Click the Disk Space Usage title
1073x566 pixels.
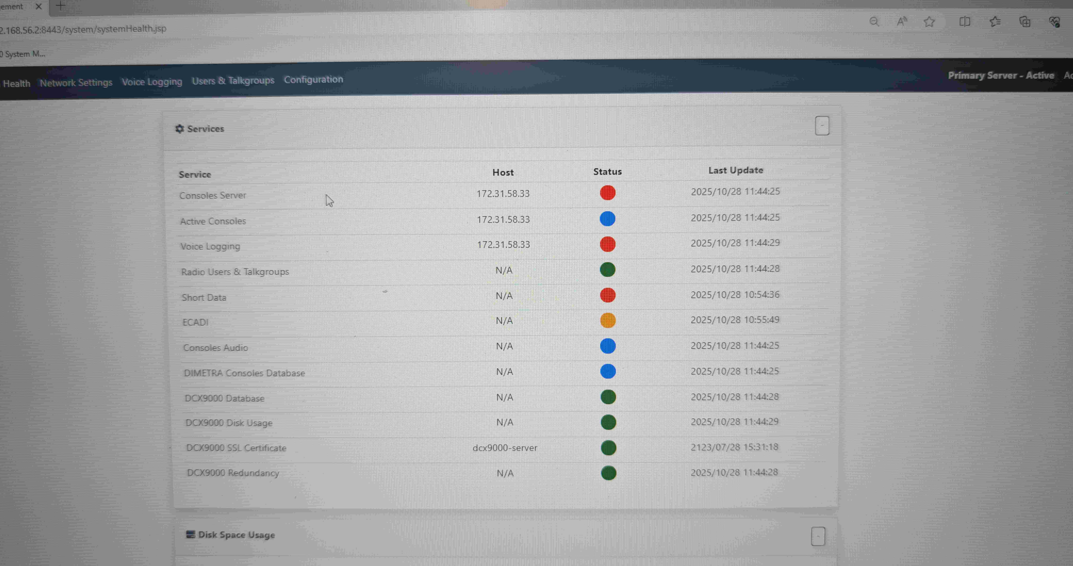[236, 535]
